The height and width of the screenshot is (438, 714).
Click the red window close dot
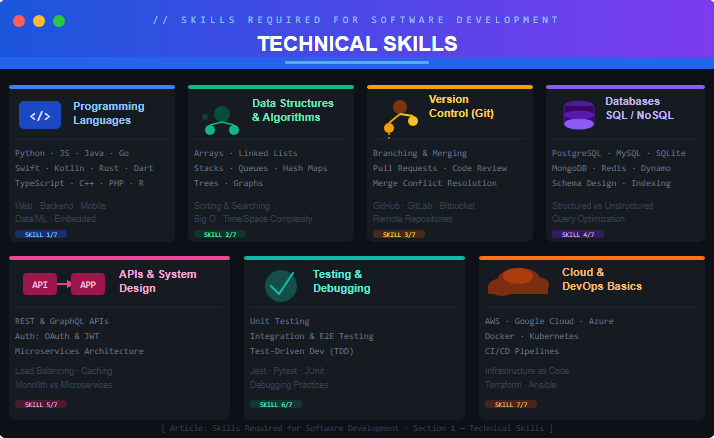point(19,21)
